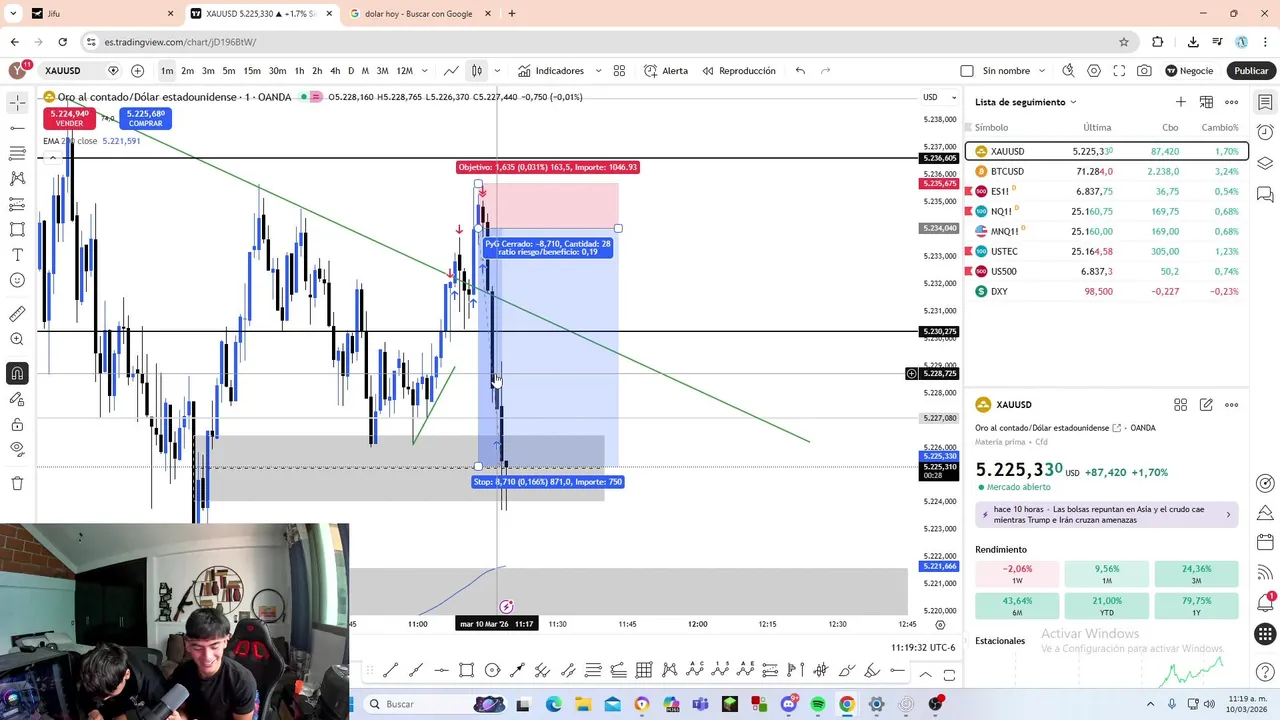
Task: Open time axis settings gear icon
Action: [940, 624]
